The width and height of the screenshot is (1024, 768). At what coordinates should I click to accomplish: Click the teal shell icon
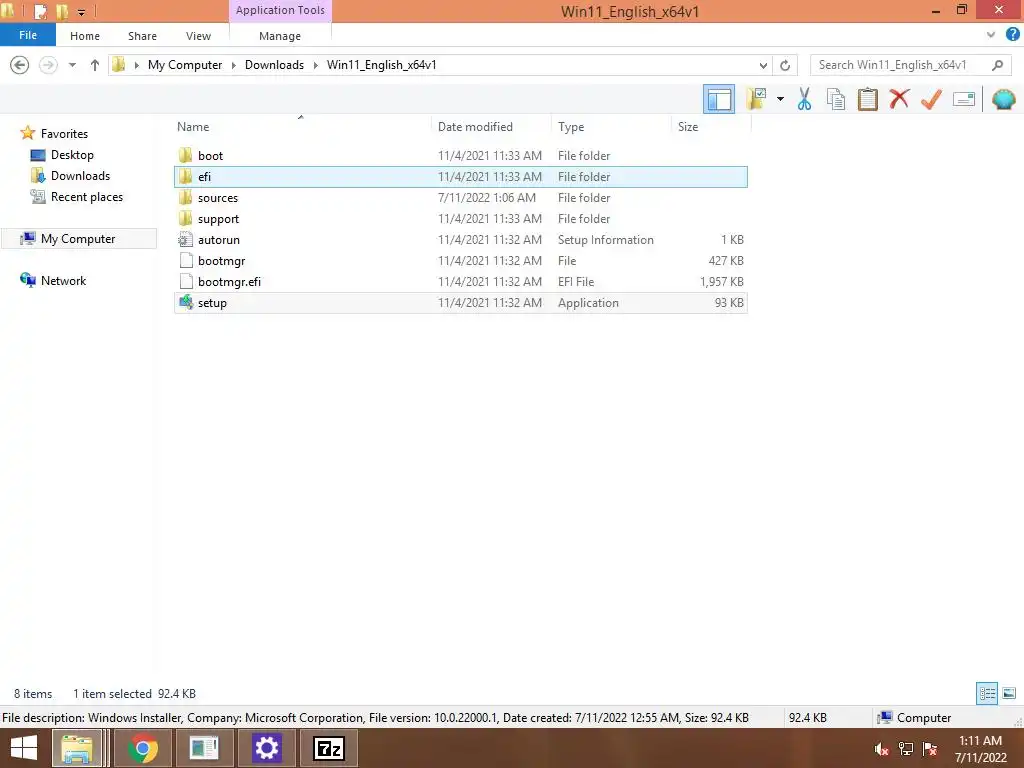coord(1003,99)
